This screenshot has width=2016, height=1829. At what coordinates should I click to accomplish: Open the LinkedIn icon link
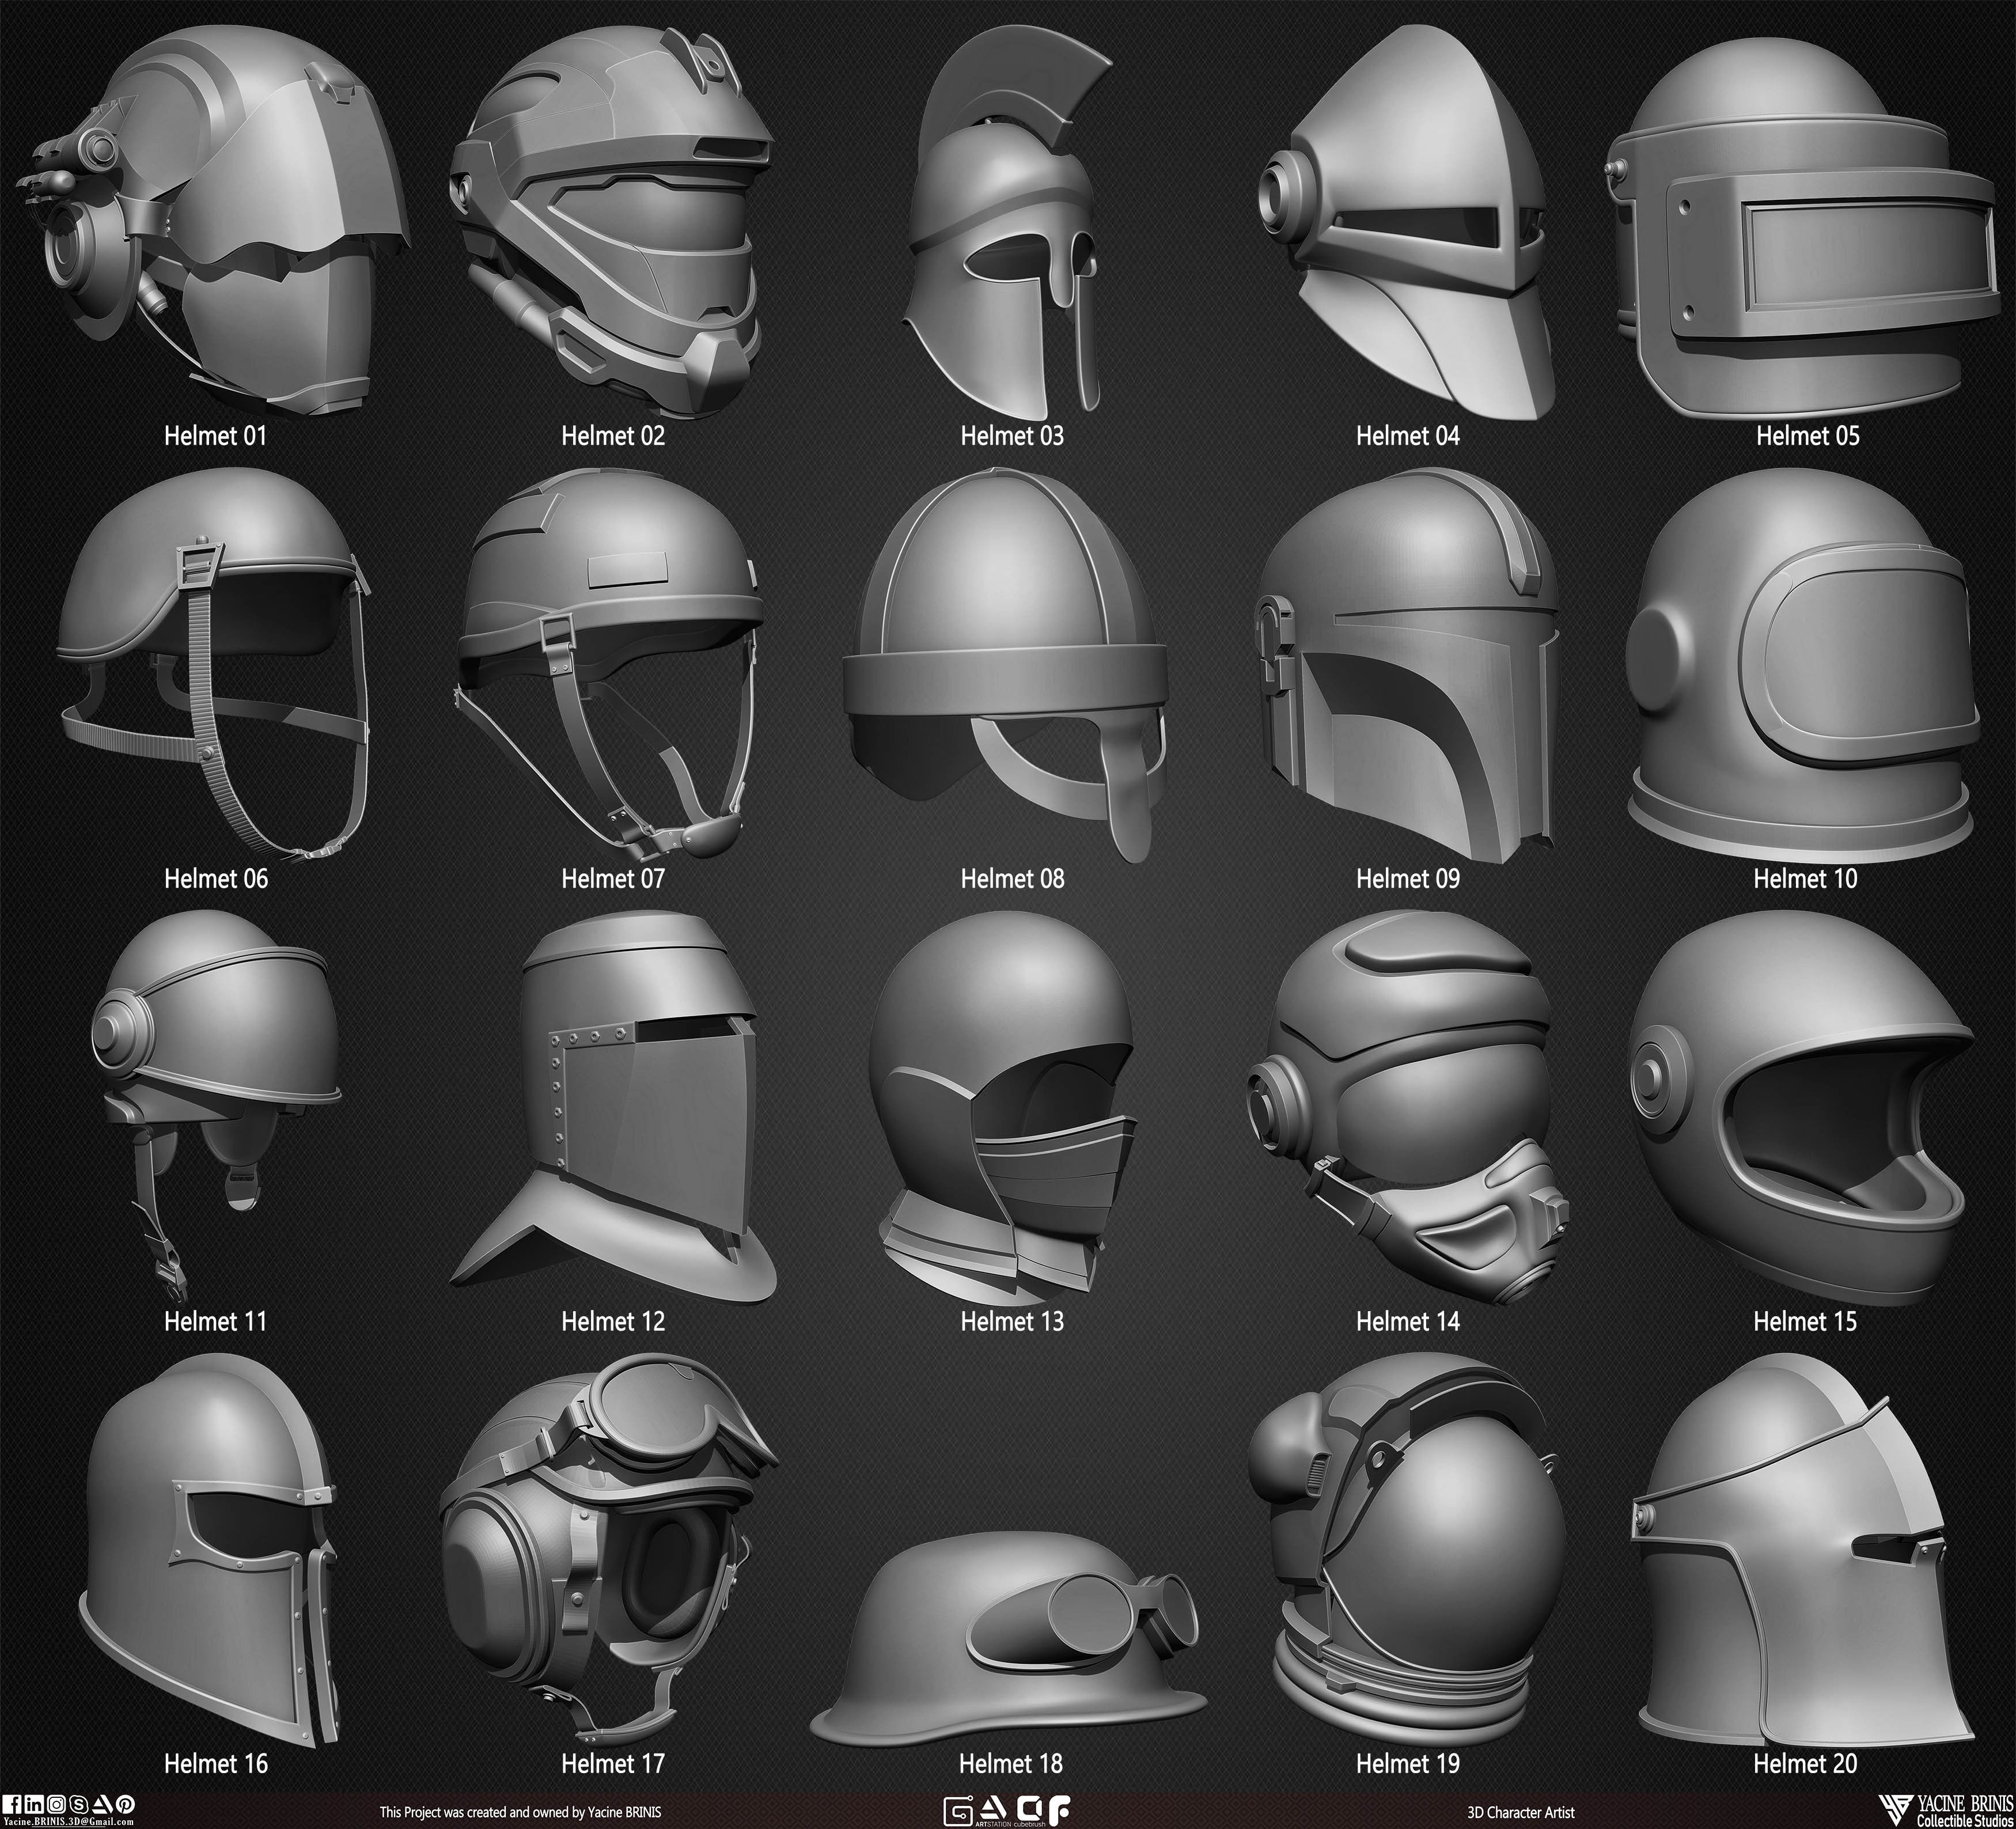point(34,1804)
